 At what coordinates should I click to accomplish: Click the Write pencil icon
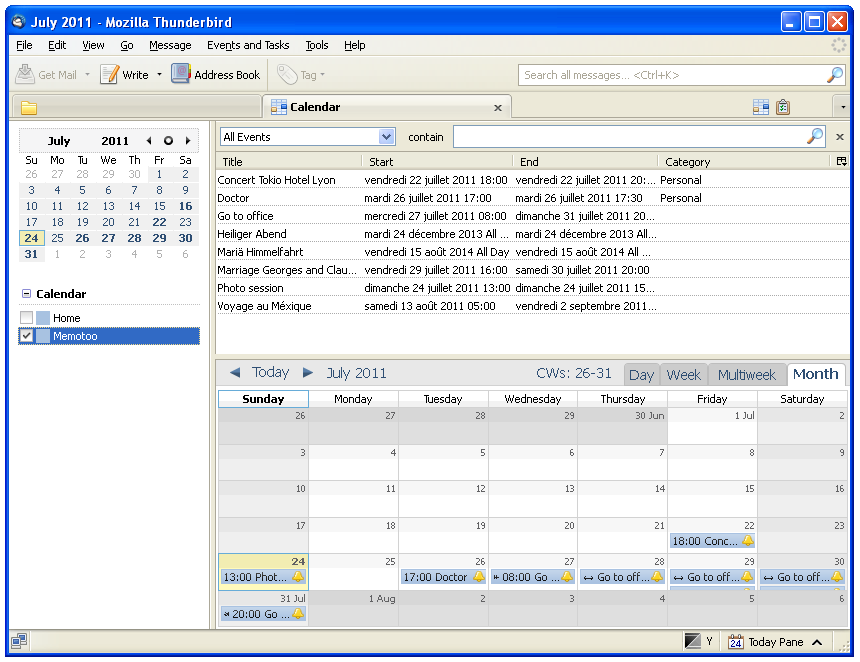[109, 74]
